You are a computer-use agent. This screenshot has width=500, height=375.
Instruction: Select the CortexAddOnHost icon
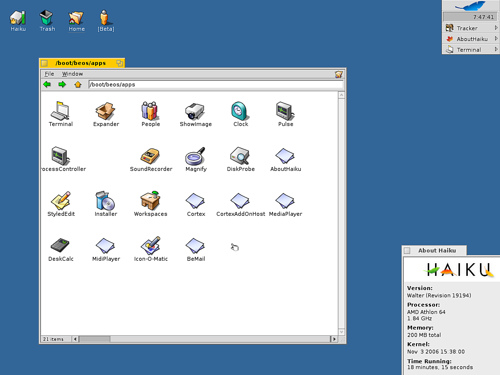point(240,201)
